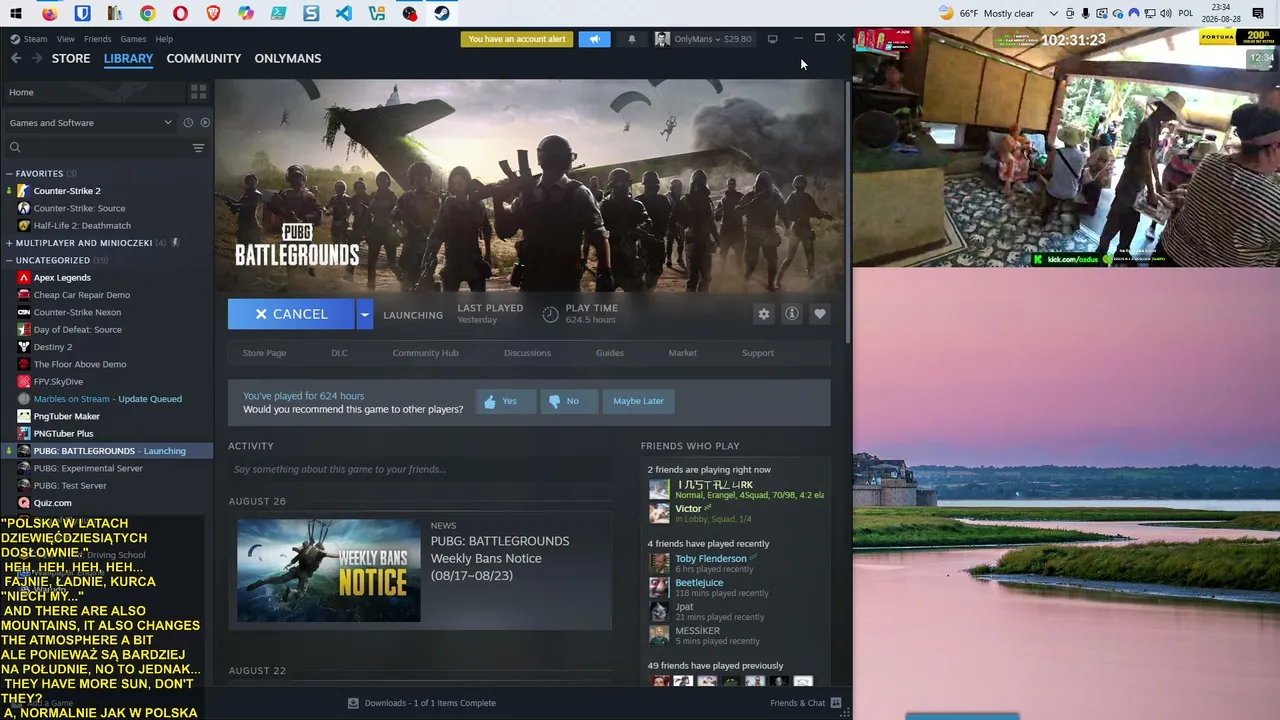The image size is (1280, 720).
Task: Collapse the Uncategorized category
Action: click(9, 260)
